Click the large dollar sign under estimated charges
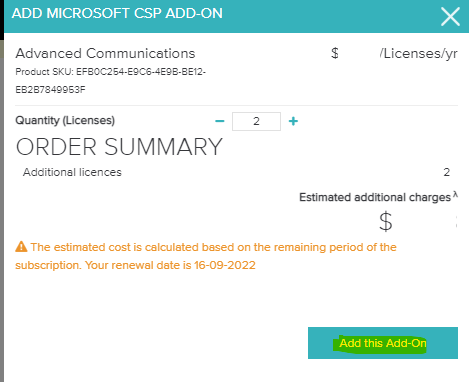 [x=386, y=221]
